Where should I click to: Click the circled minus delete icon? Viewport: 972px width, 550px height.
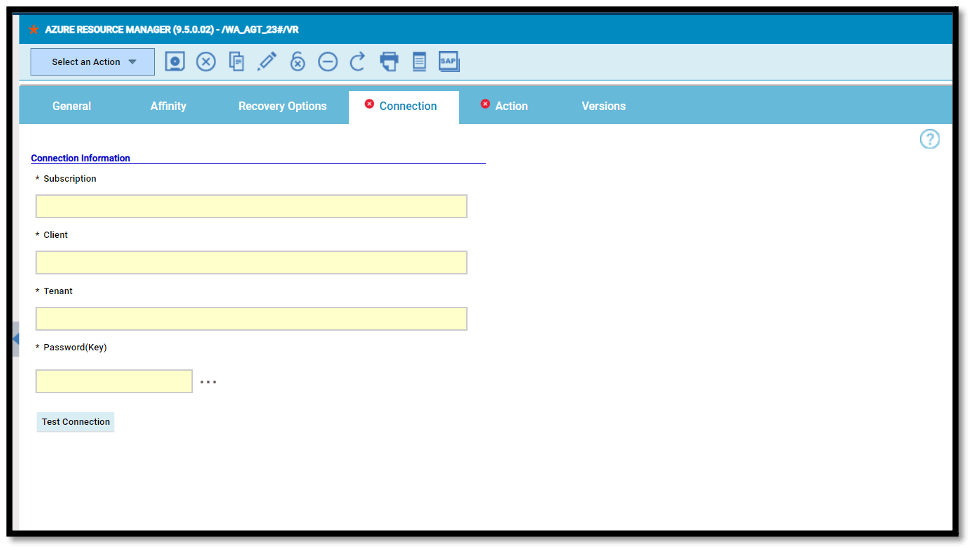(328, 62)
